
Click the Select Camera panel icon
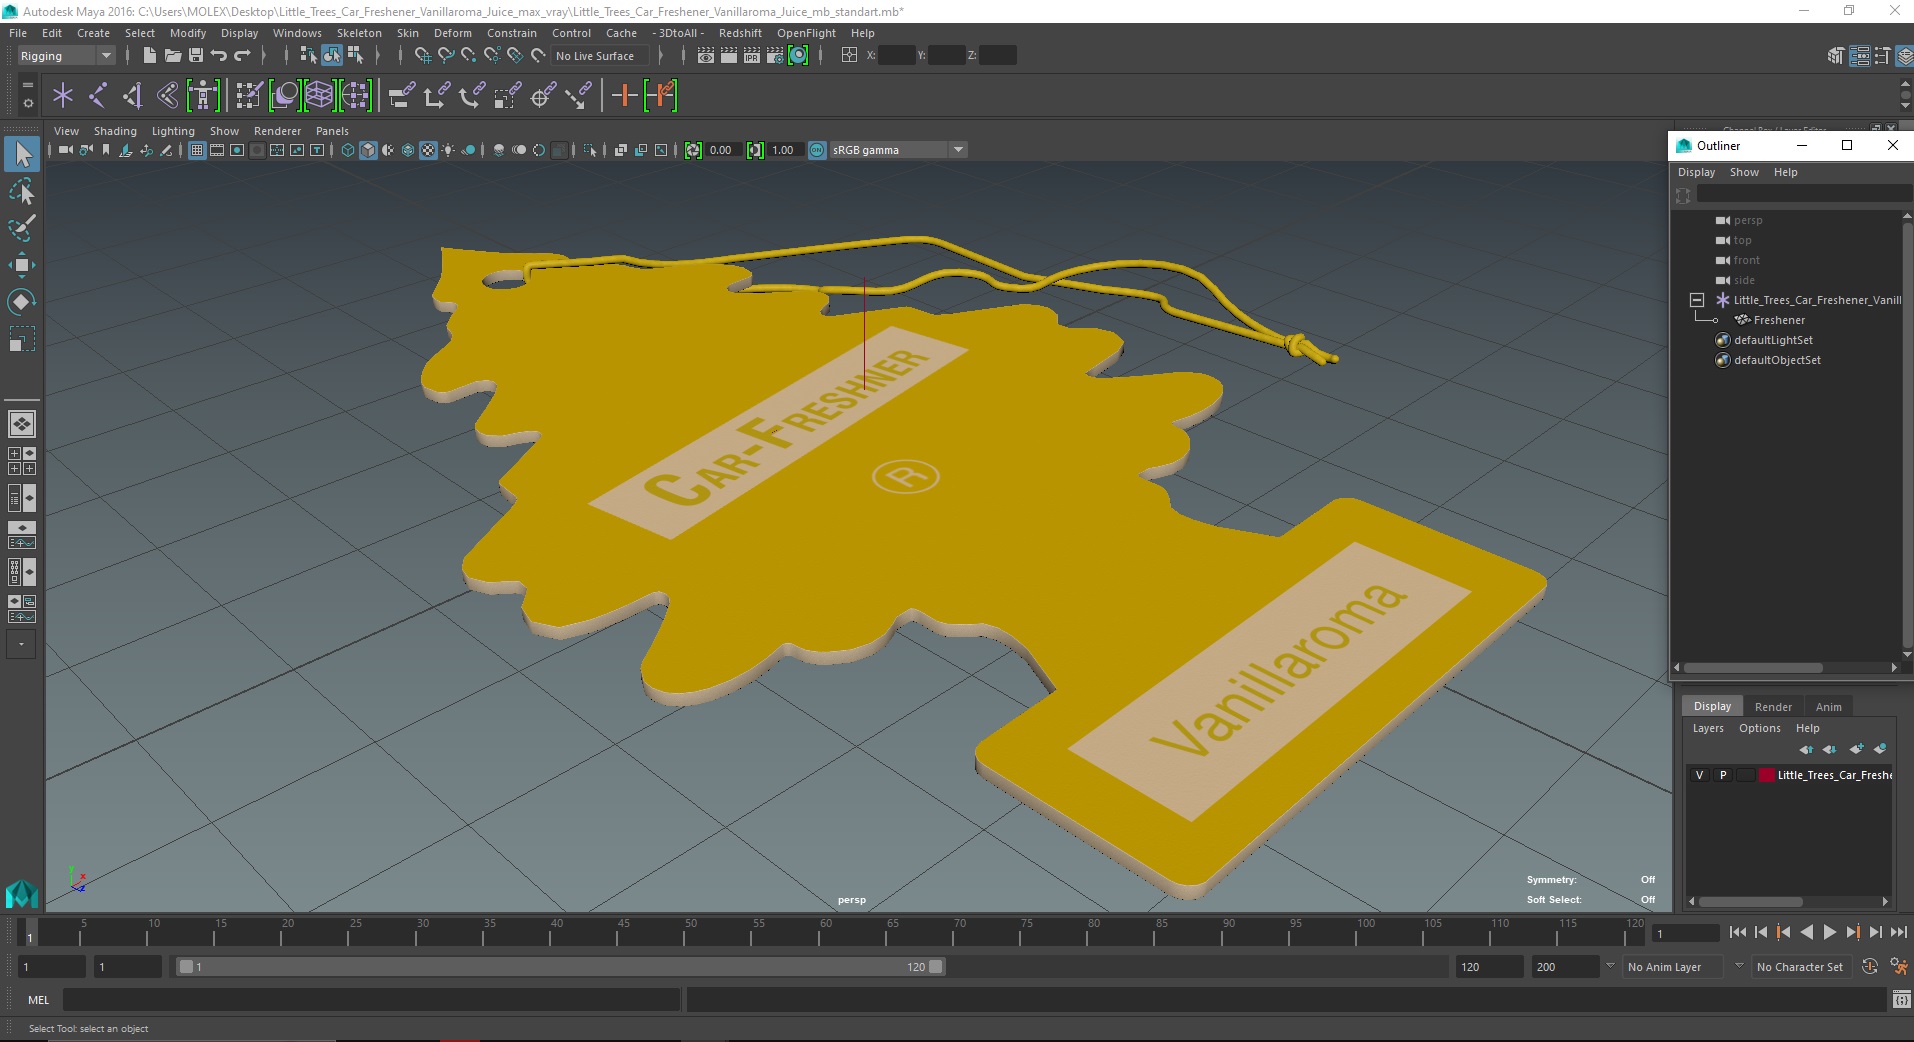[65, 150]
